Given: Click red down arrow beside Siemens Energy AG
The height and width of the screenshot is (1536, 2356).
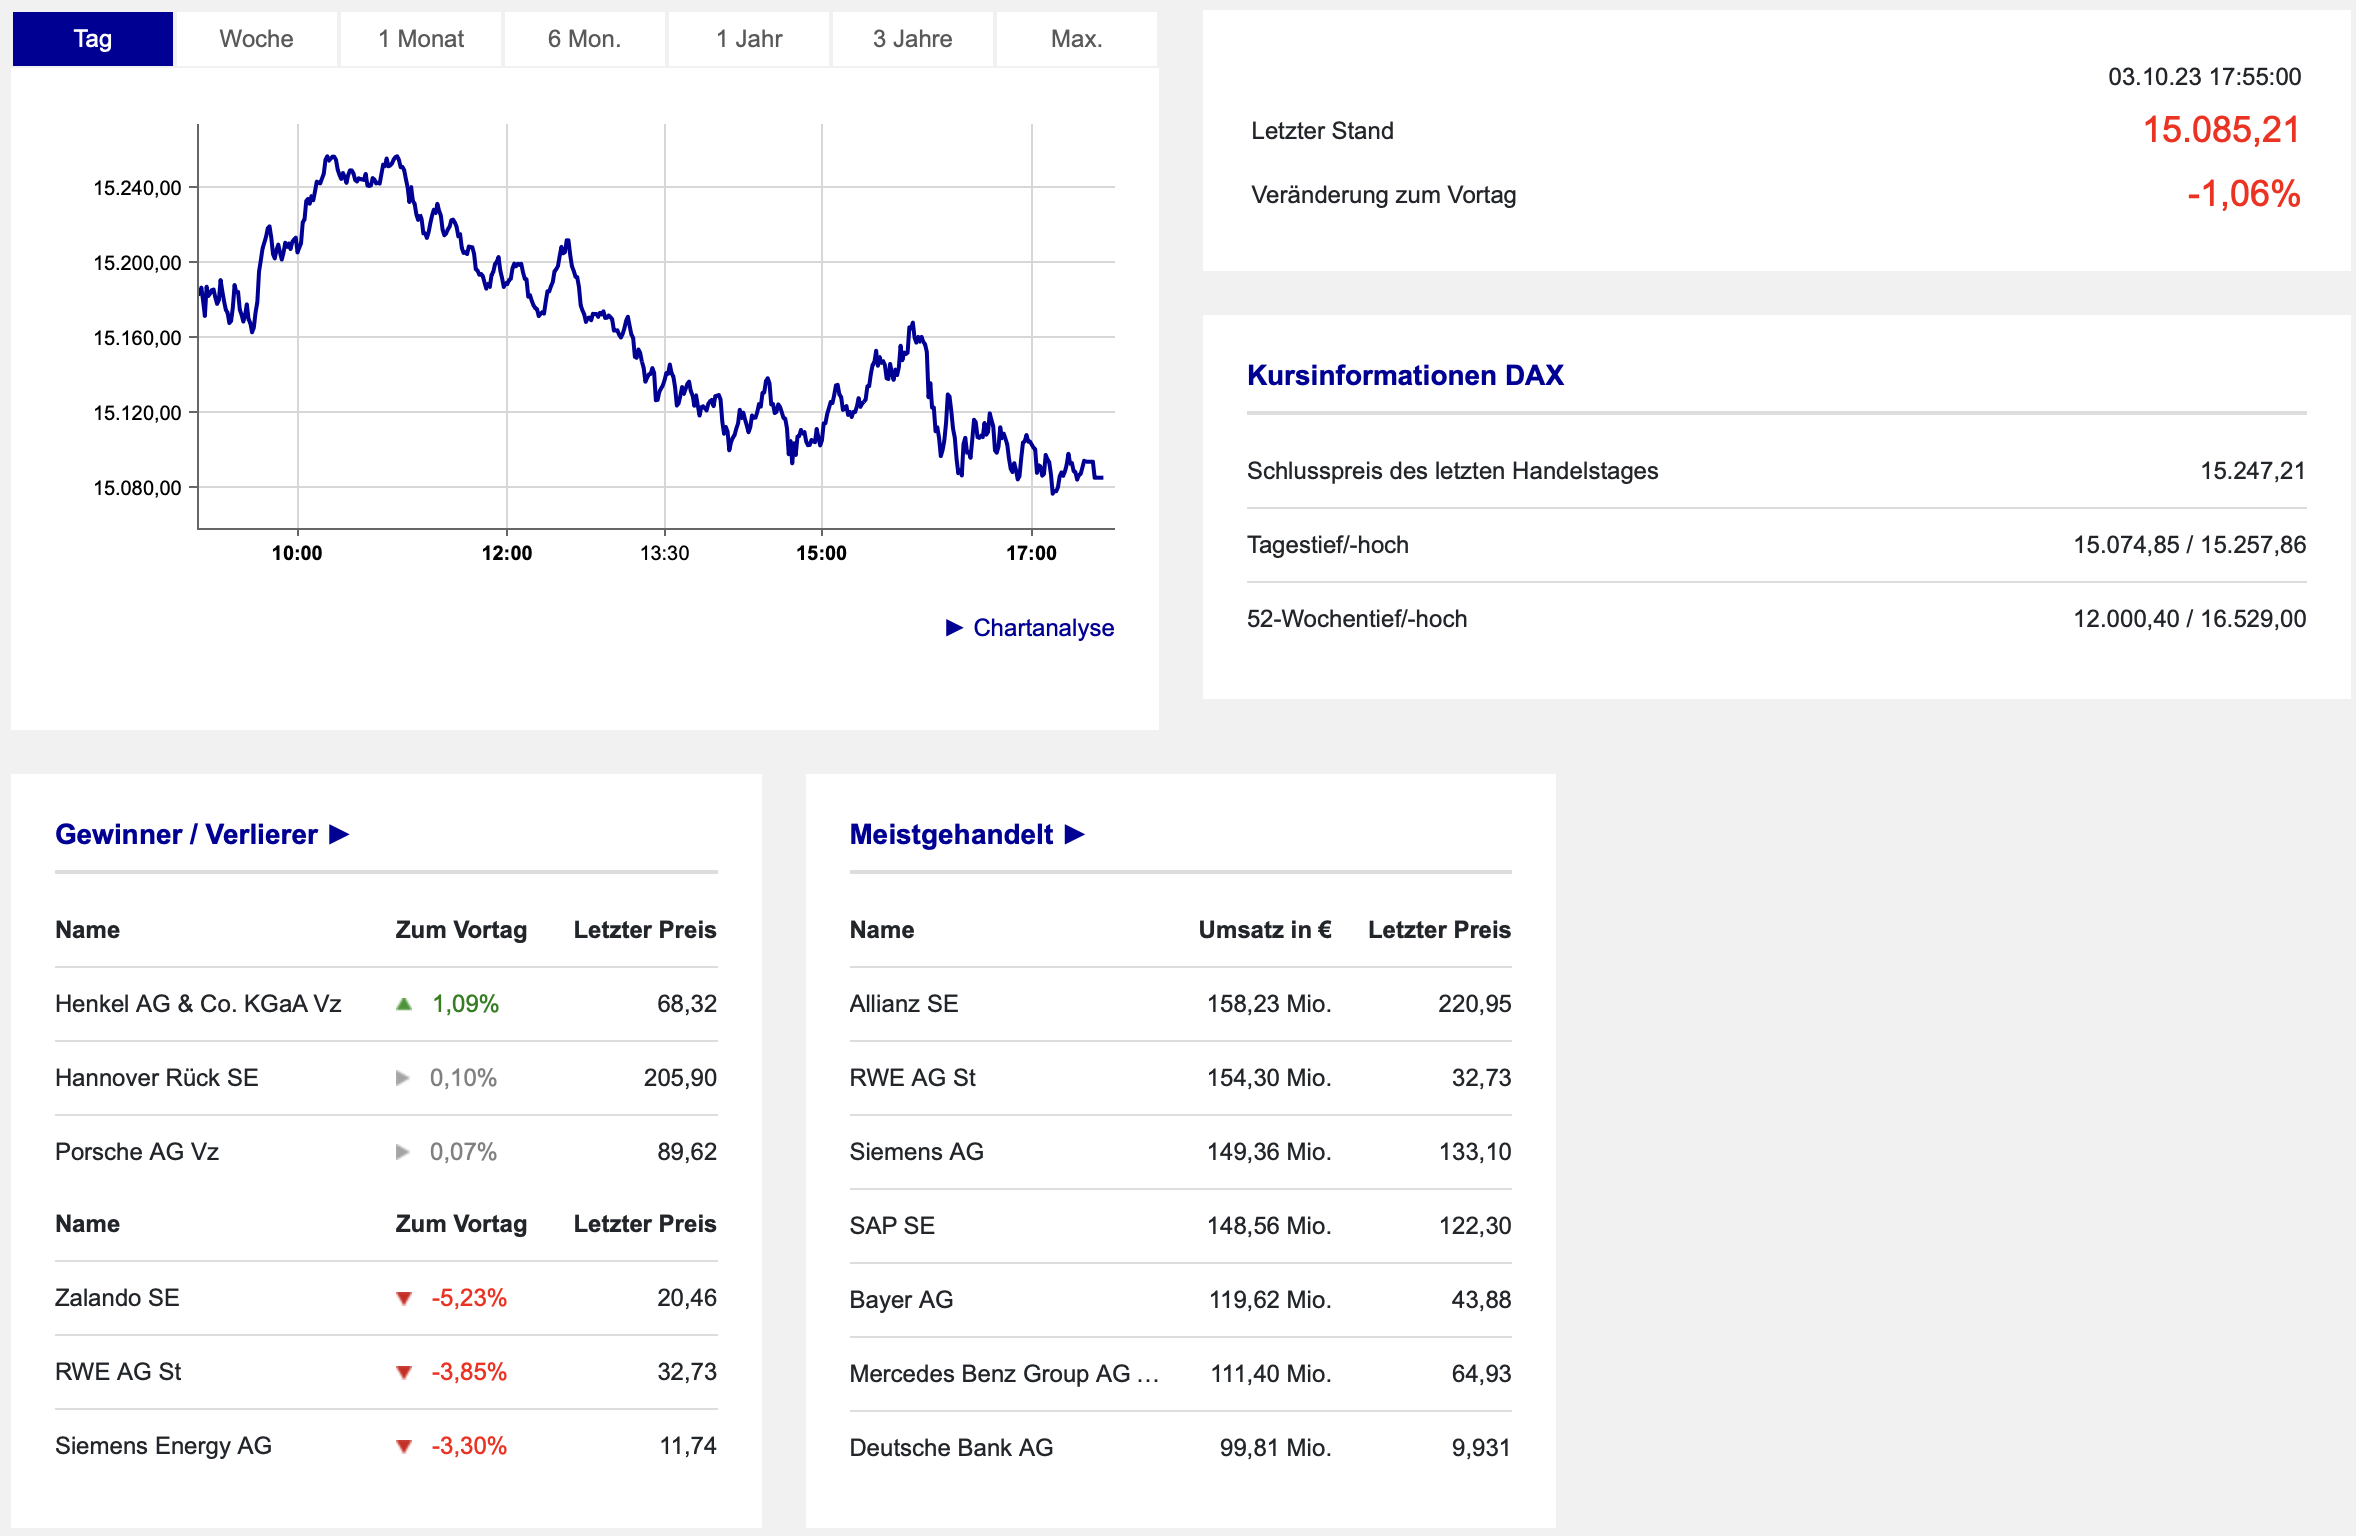Looking at the screenshot, I should 404,1446.
